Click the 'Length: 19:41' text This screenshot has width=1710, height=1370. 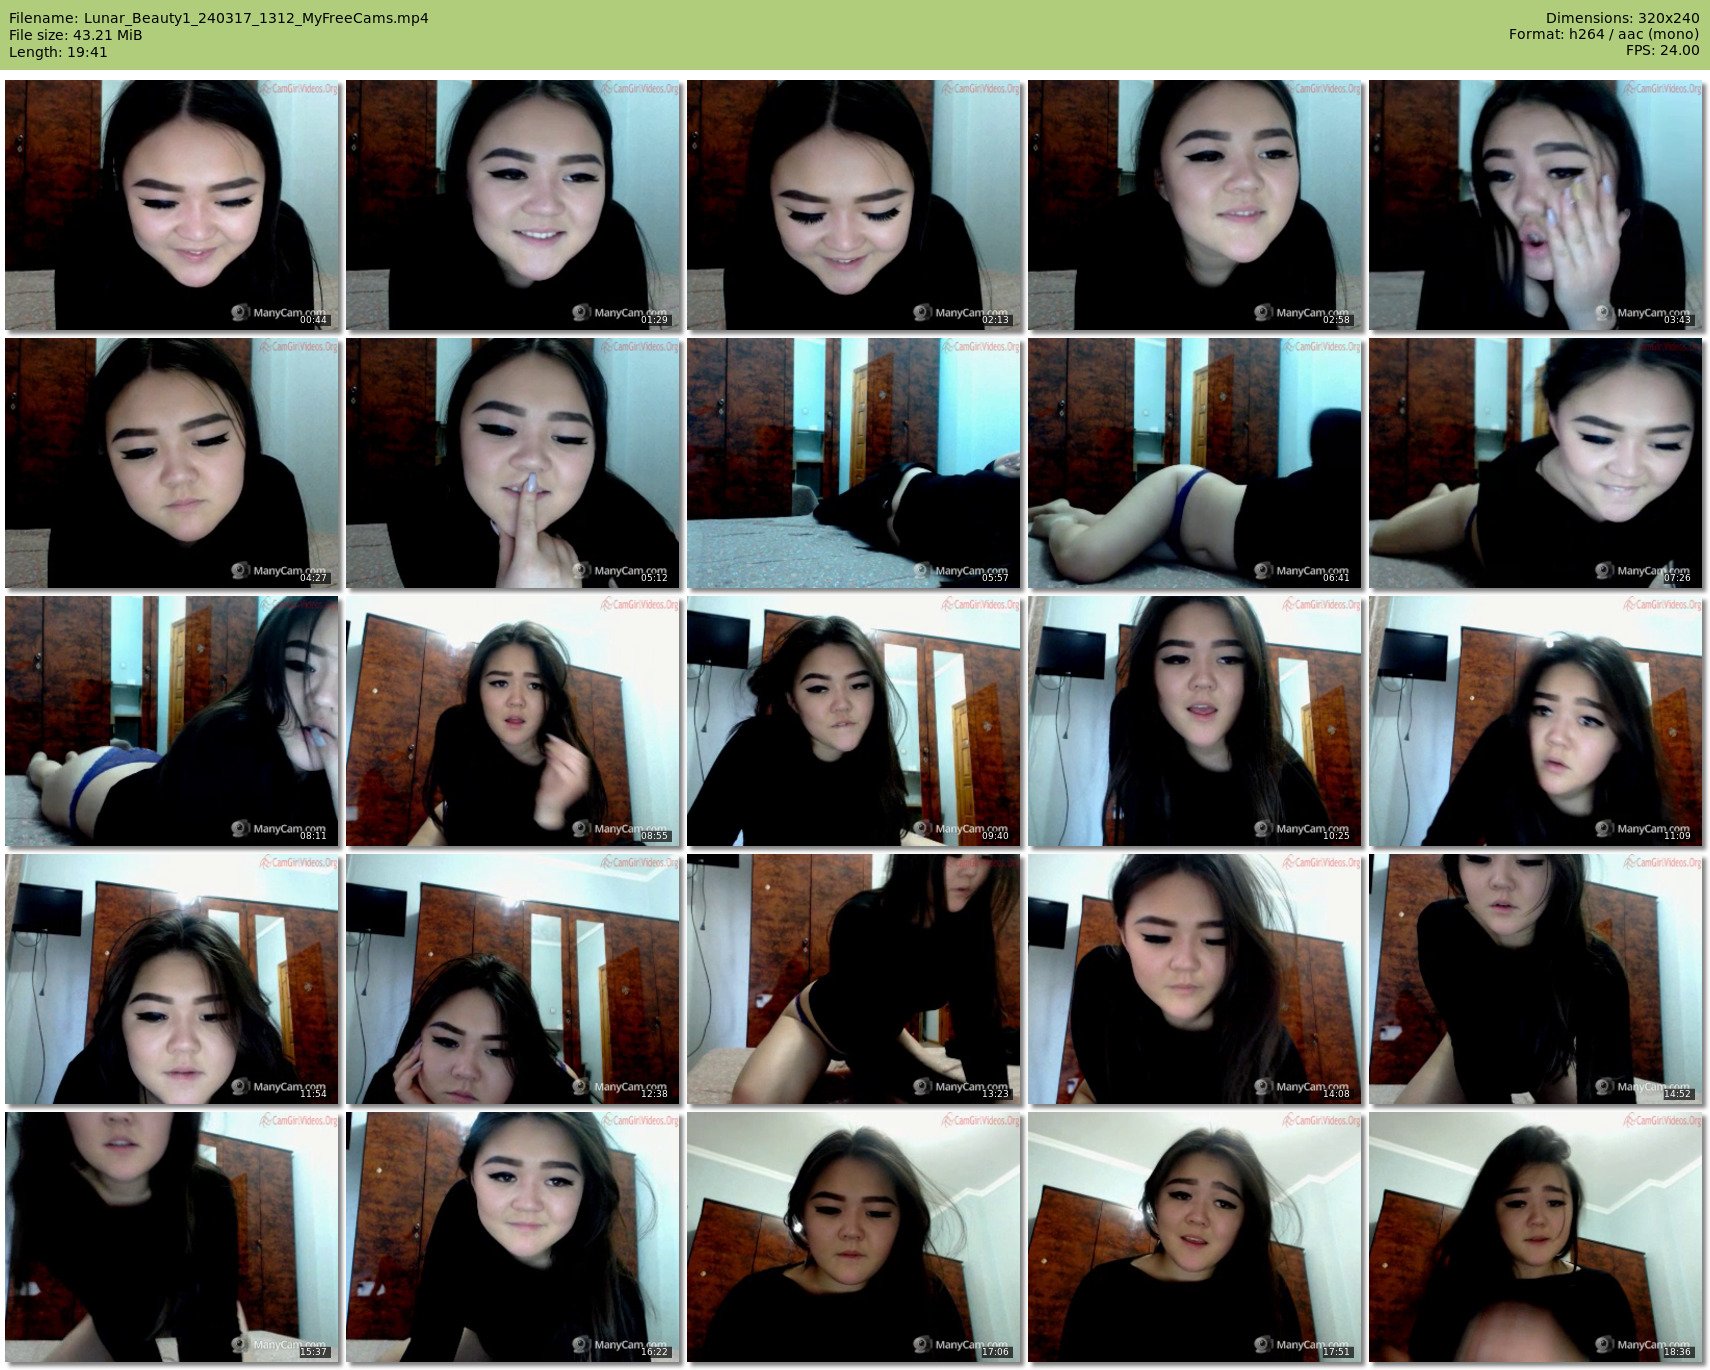(58, 52)
